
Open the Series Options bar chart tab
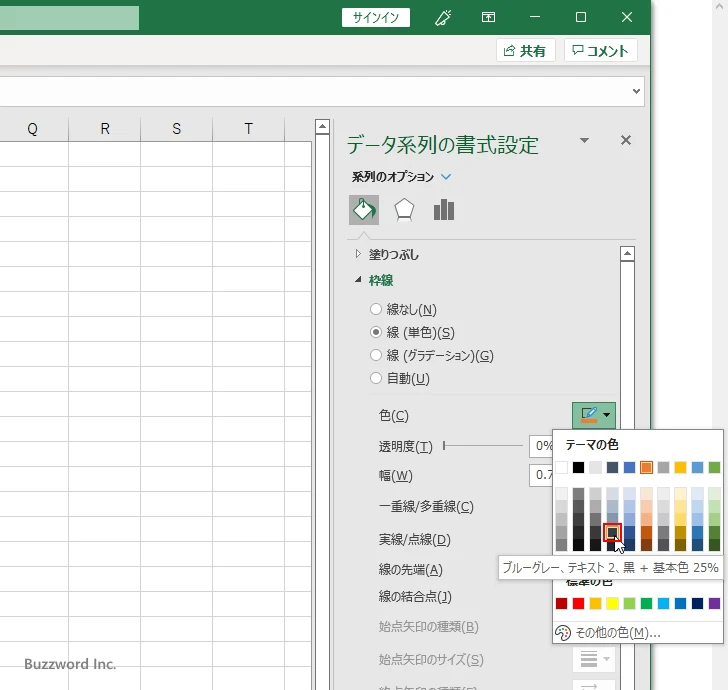coord(443,210)
